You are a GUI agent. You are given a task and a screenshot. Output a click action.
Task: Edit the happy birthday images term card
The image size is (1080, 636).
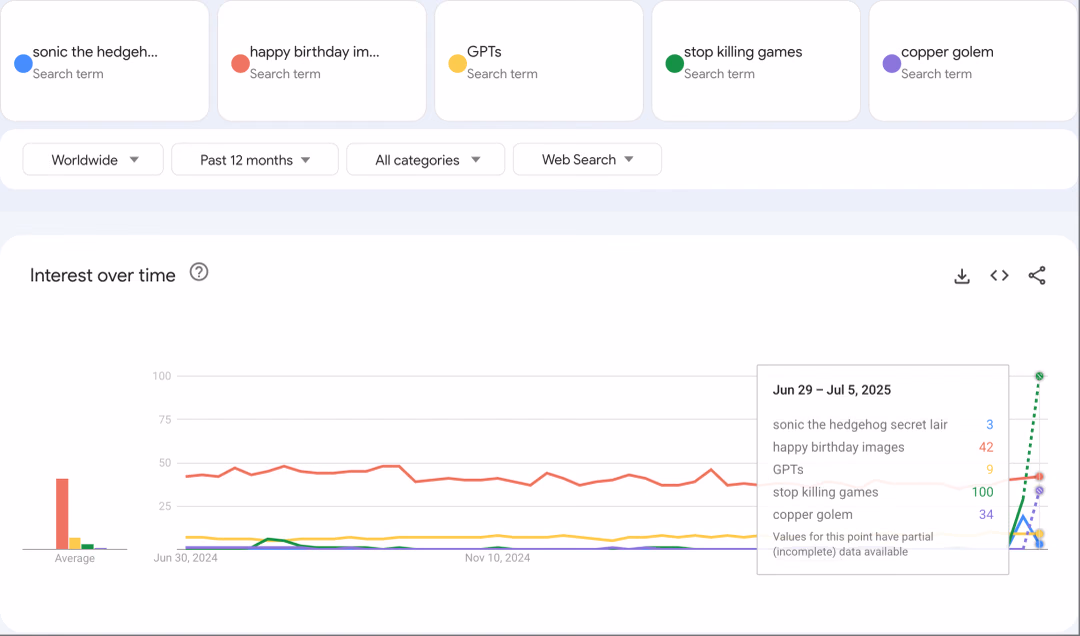(322, 61)
